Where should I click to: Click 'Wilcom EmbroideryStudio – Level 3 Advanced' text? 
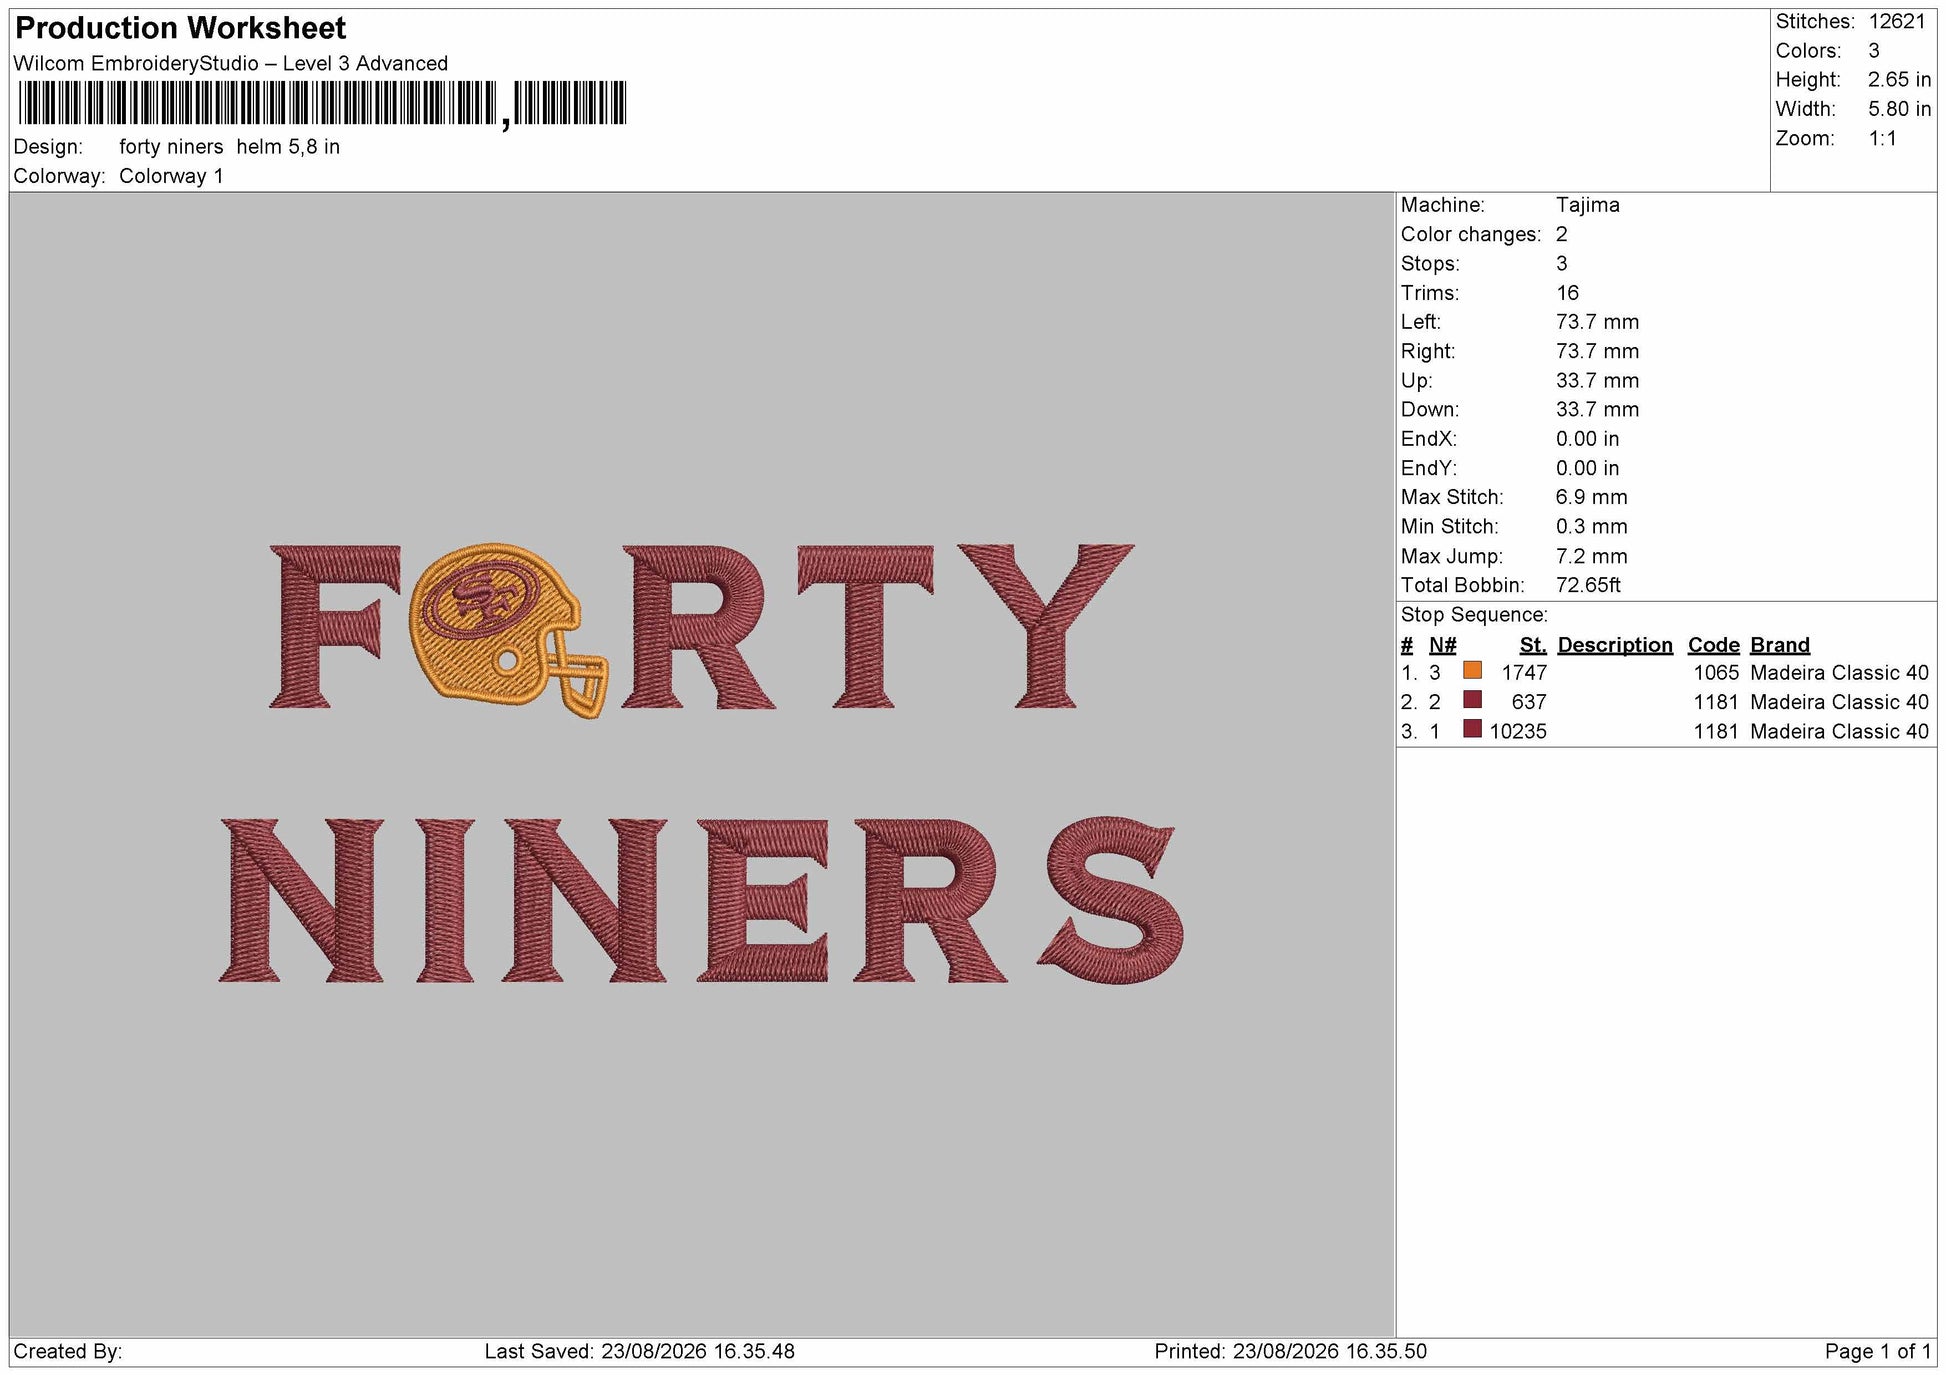click(x=231, y=64)
